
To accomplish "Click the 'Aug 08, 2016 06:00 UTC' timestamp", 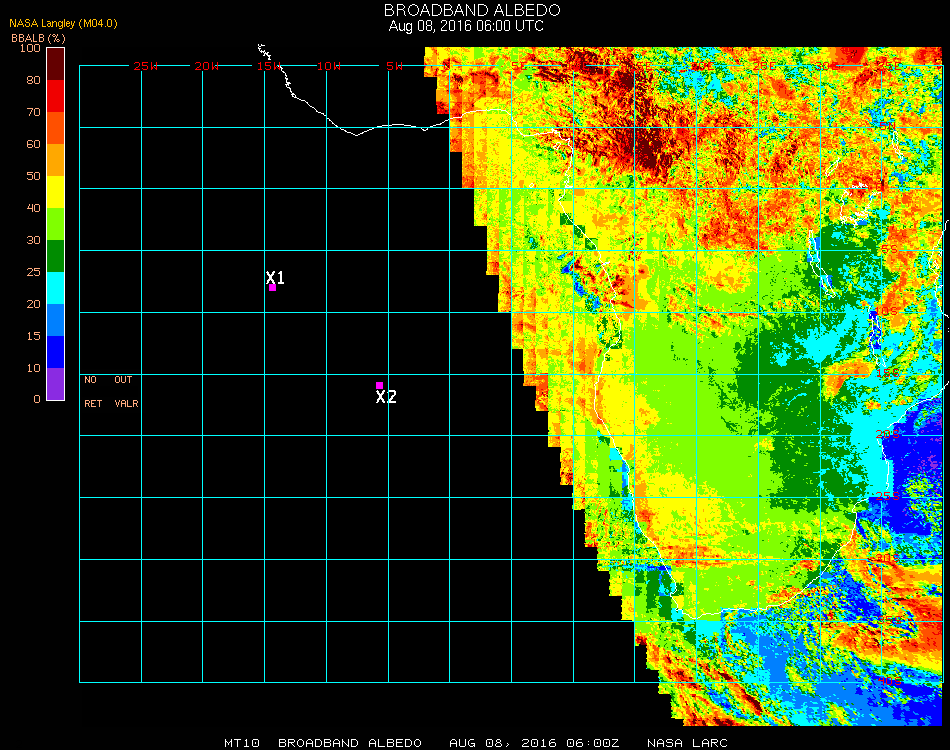I will tap(466, 26).
